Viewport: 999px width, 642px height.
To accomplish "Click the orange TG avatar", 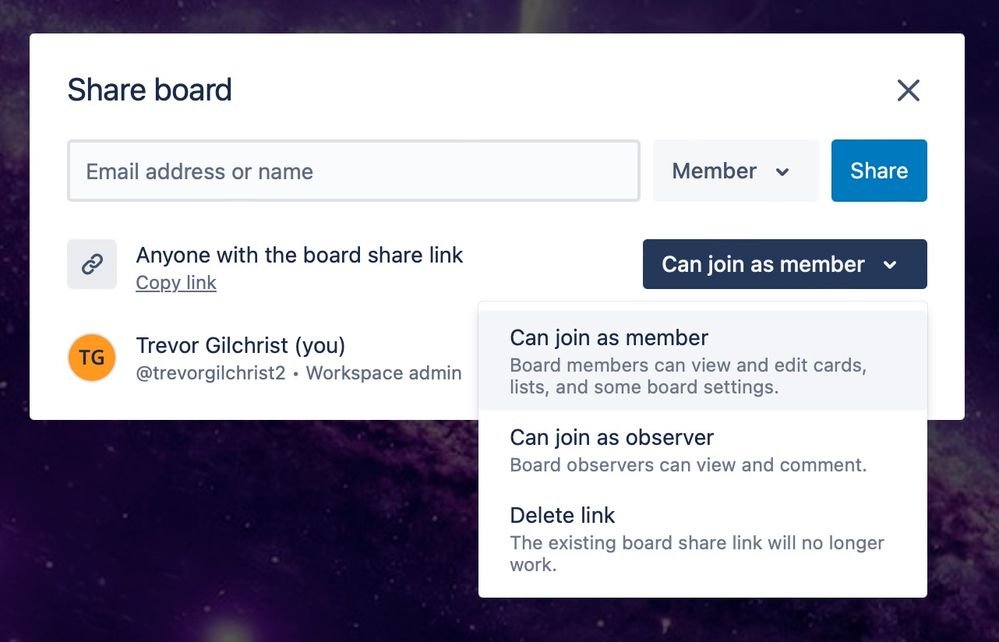I will click(x=92, y=357).
